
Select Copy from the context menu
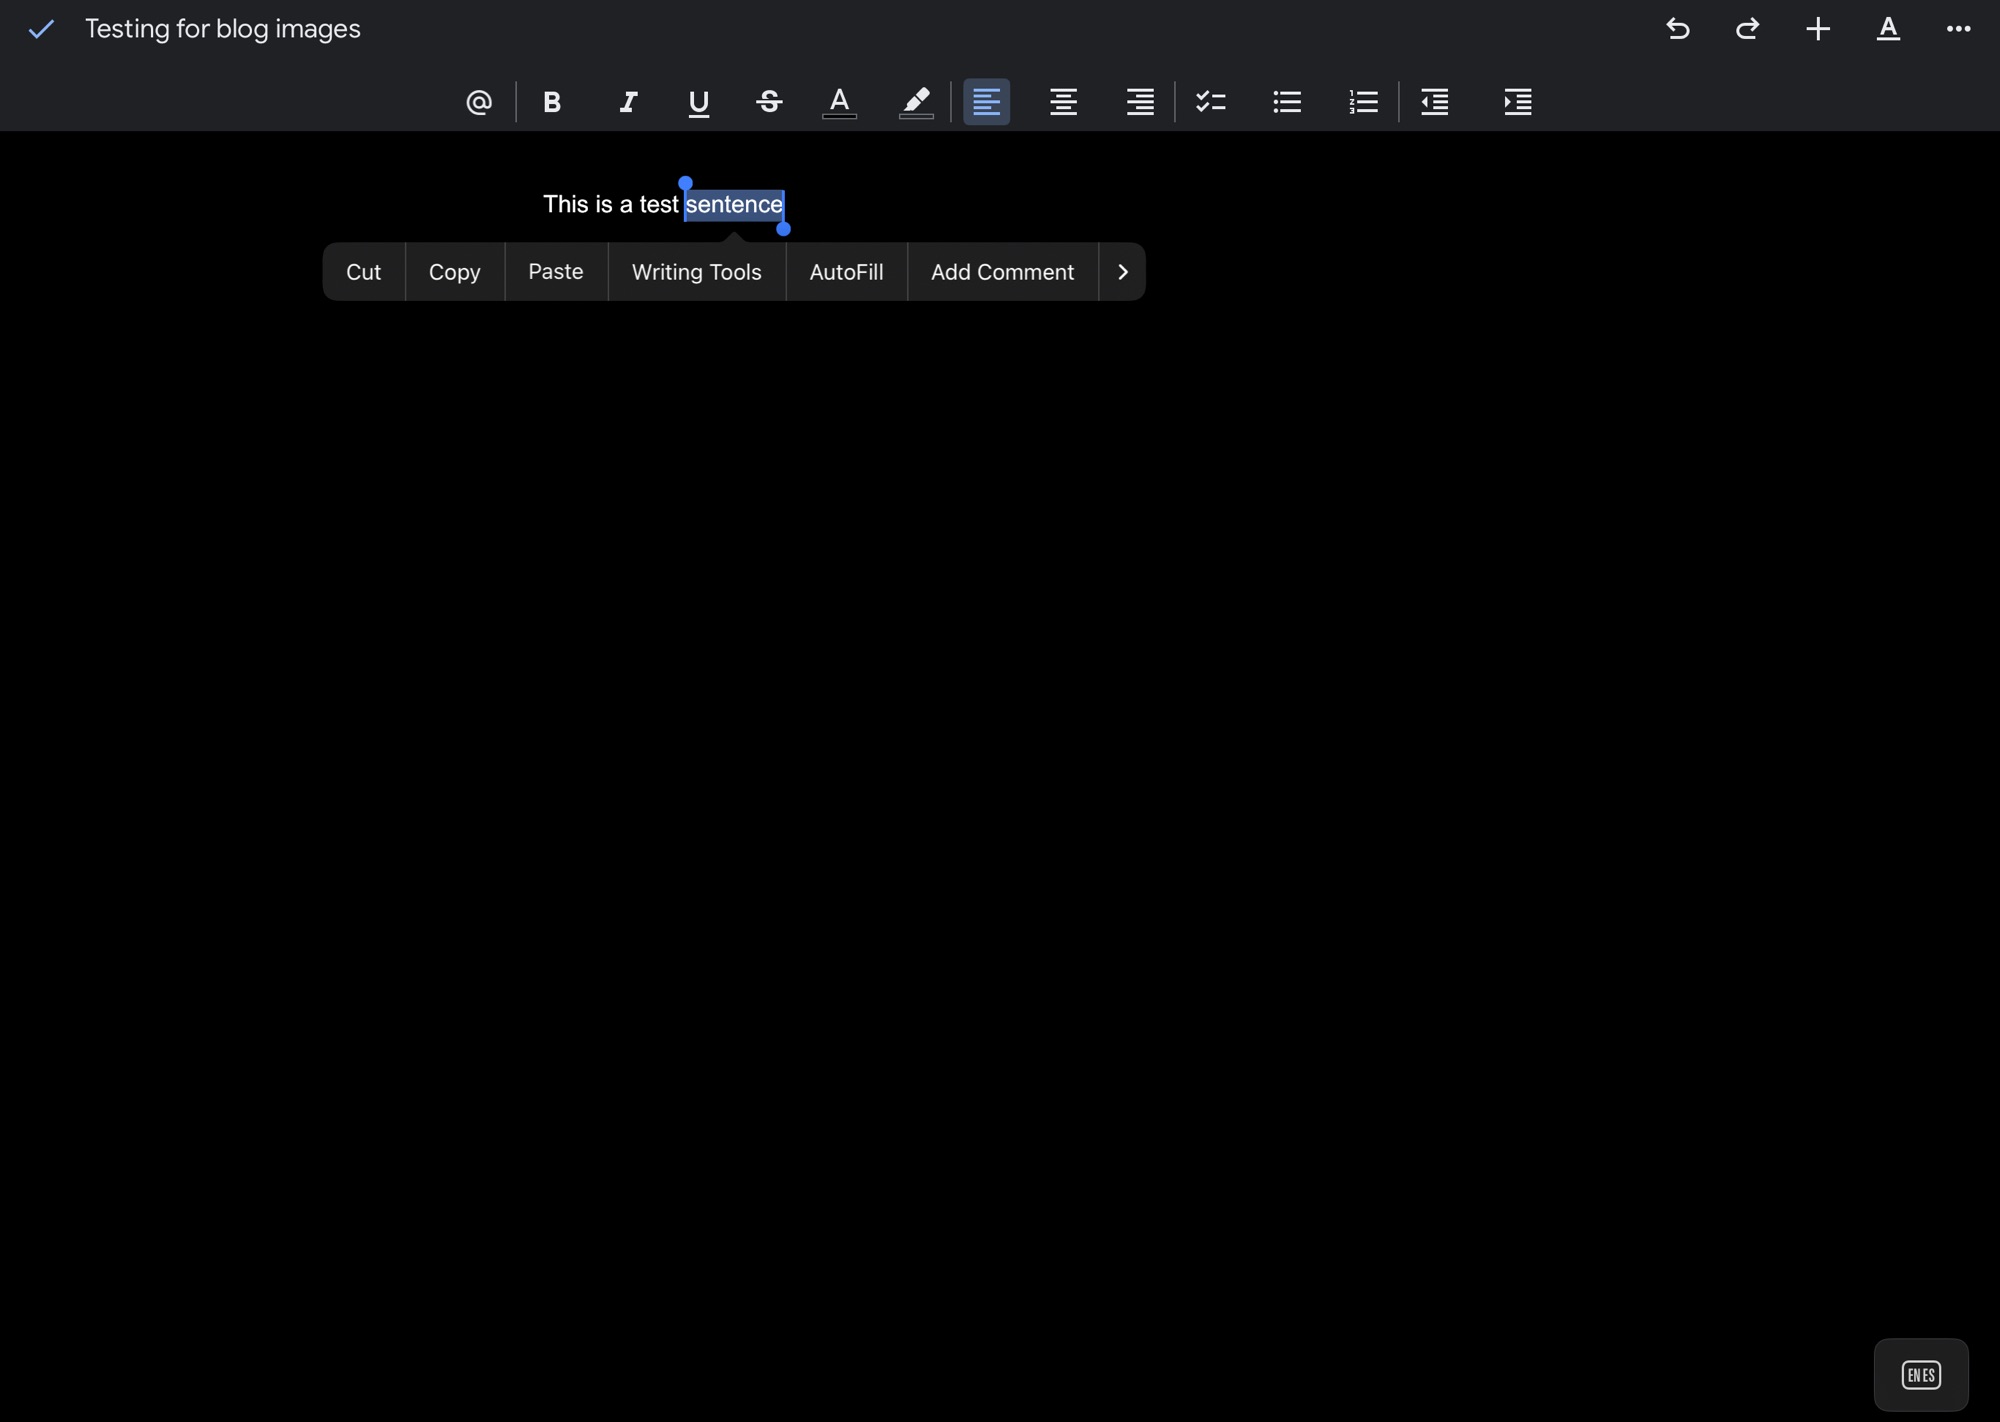[x=455, y=272]
